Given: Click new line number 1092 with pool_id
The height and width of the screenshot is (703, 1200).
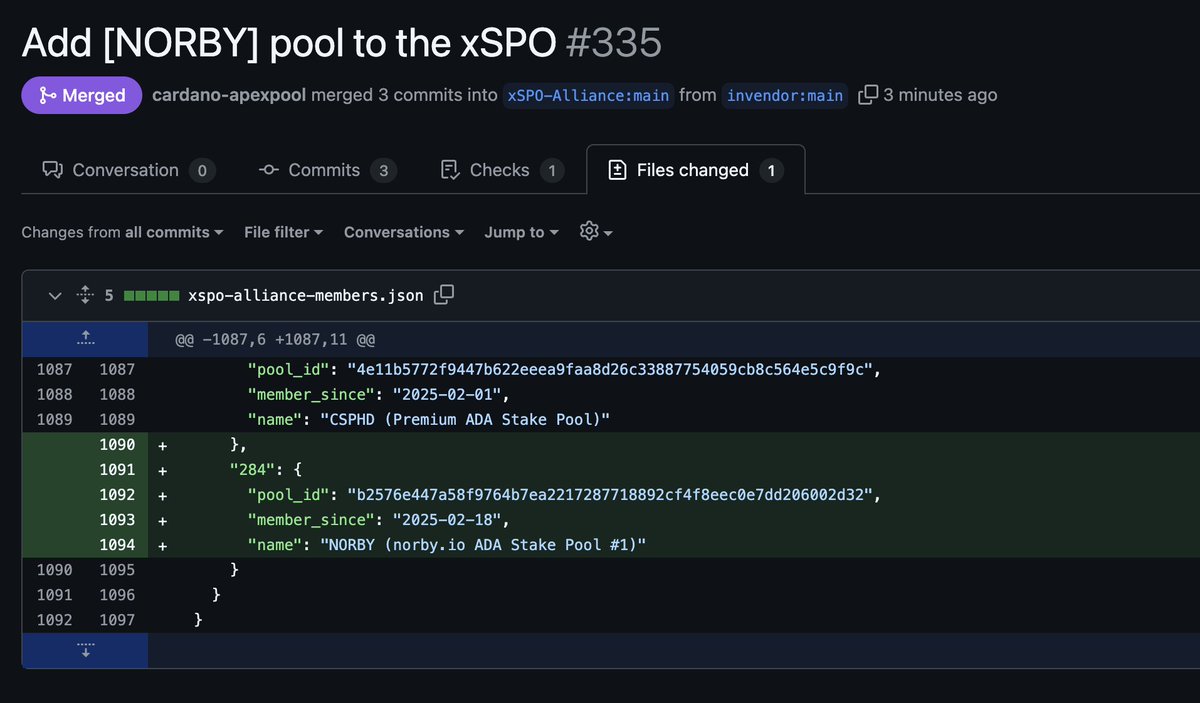Looking at the screenshot, I should (118, 494).
